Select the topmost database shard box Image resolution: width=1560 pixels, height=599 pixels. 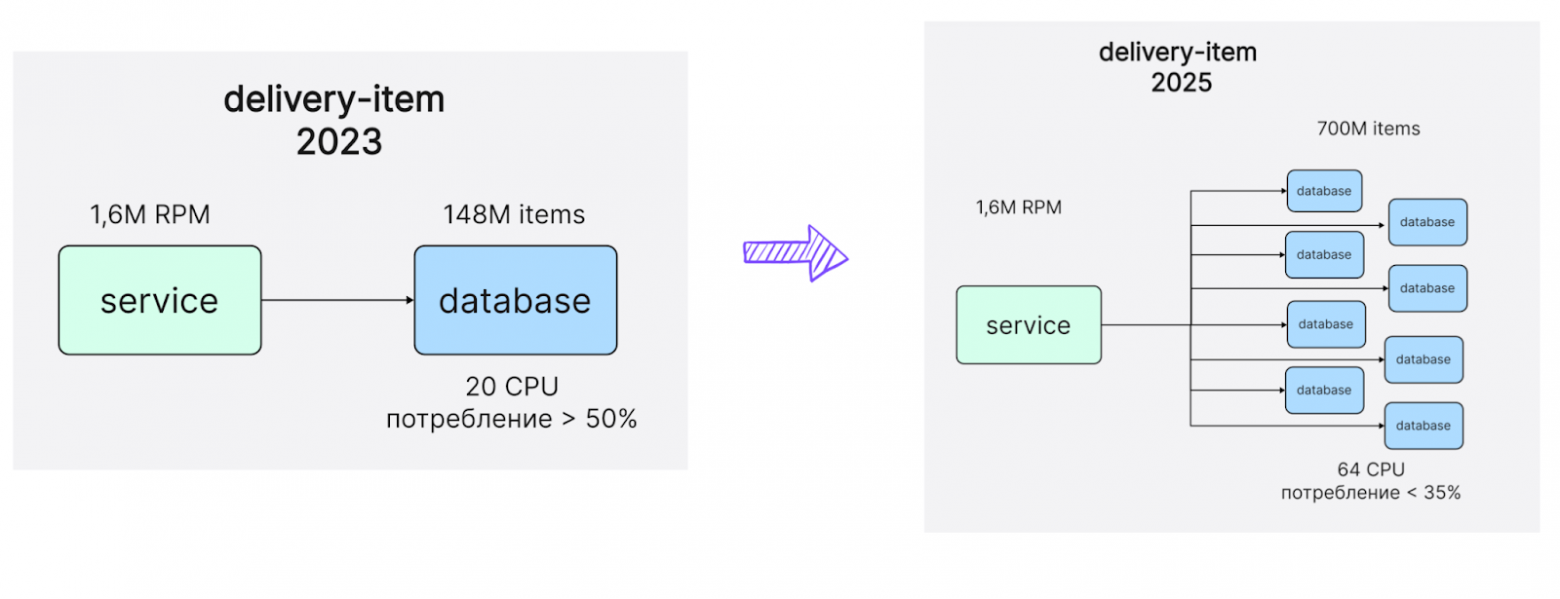(1324, 190)
